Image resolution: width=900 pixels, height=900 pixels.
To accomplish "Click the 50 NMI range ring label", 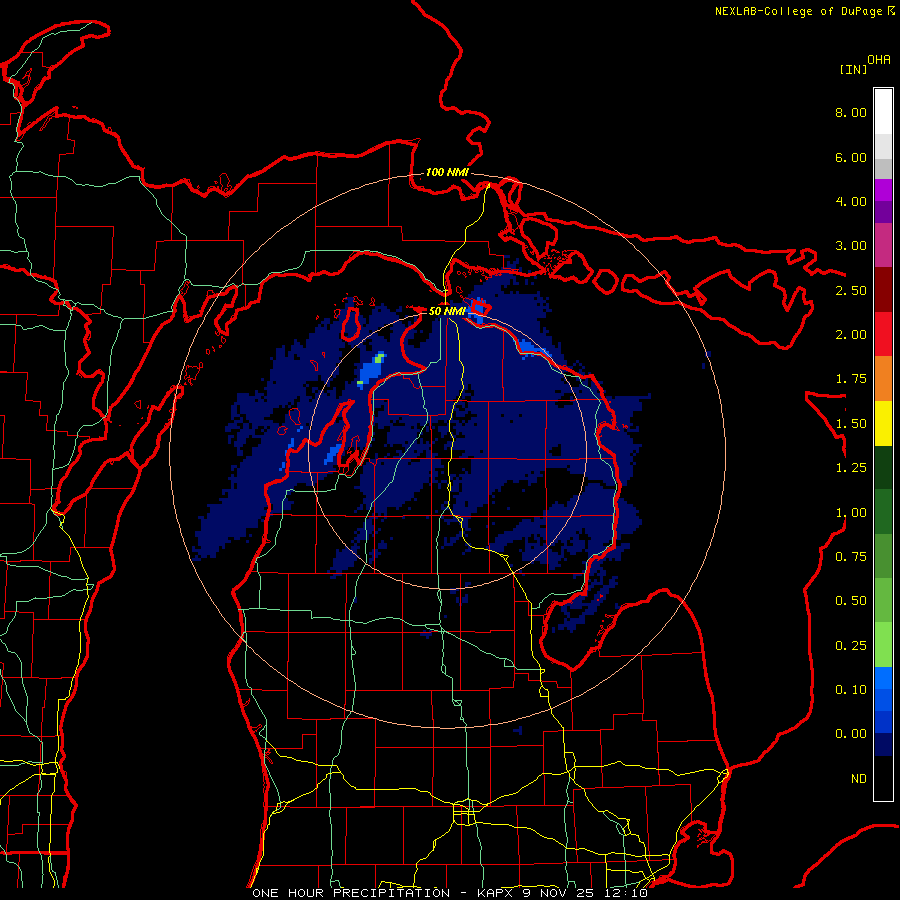I will point(448,311).
